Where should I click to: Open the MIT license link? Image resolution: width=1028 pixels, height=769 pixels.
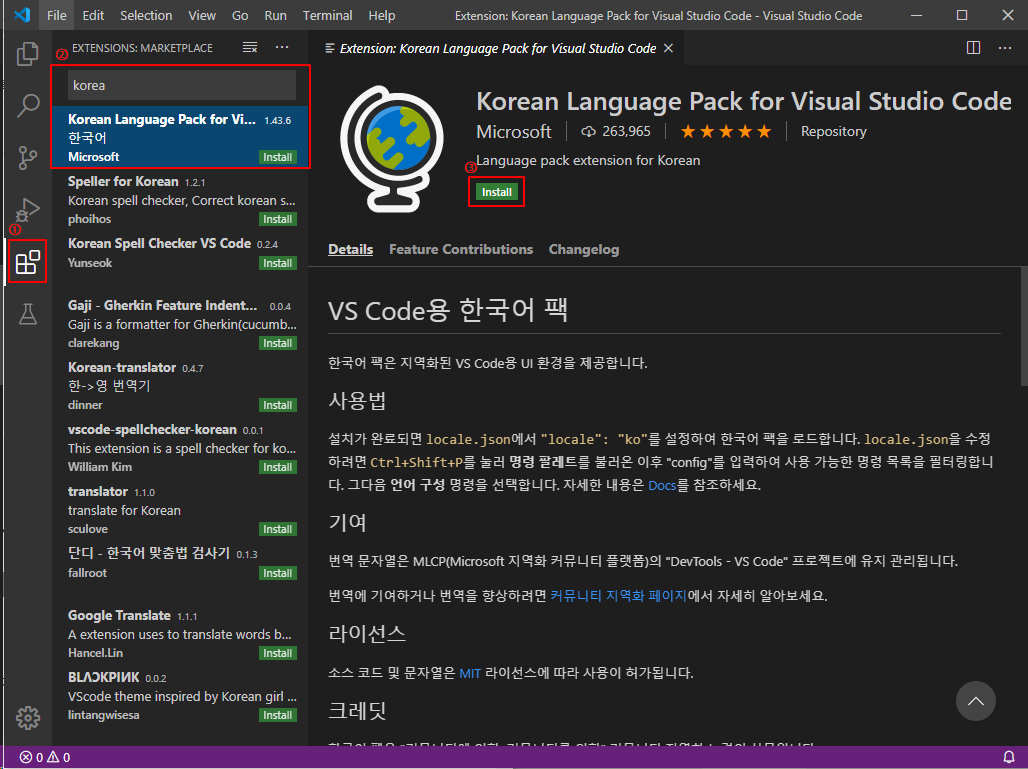click(470, 673)
